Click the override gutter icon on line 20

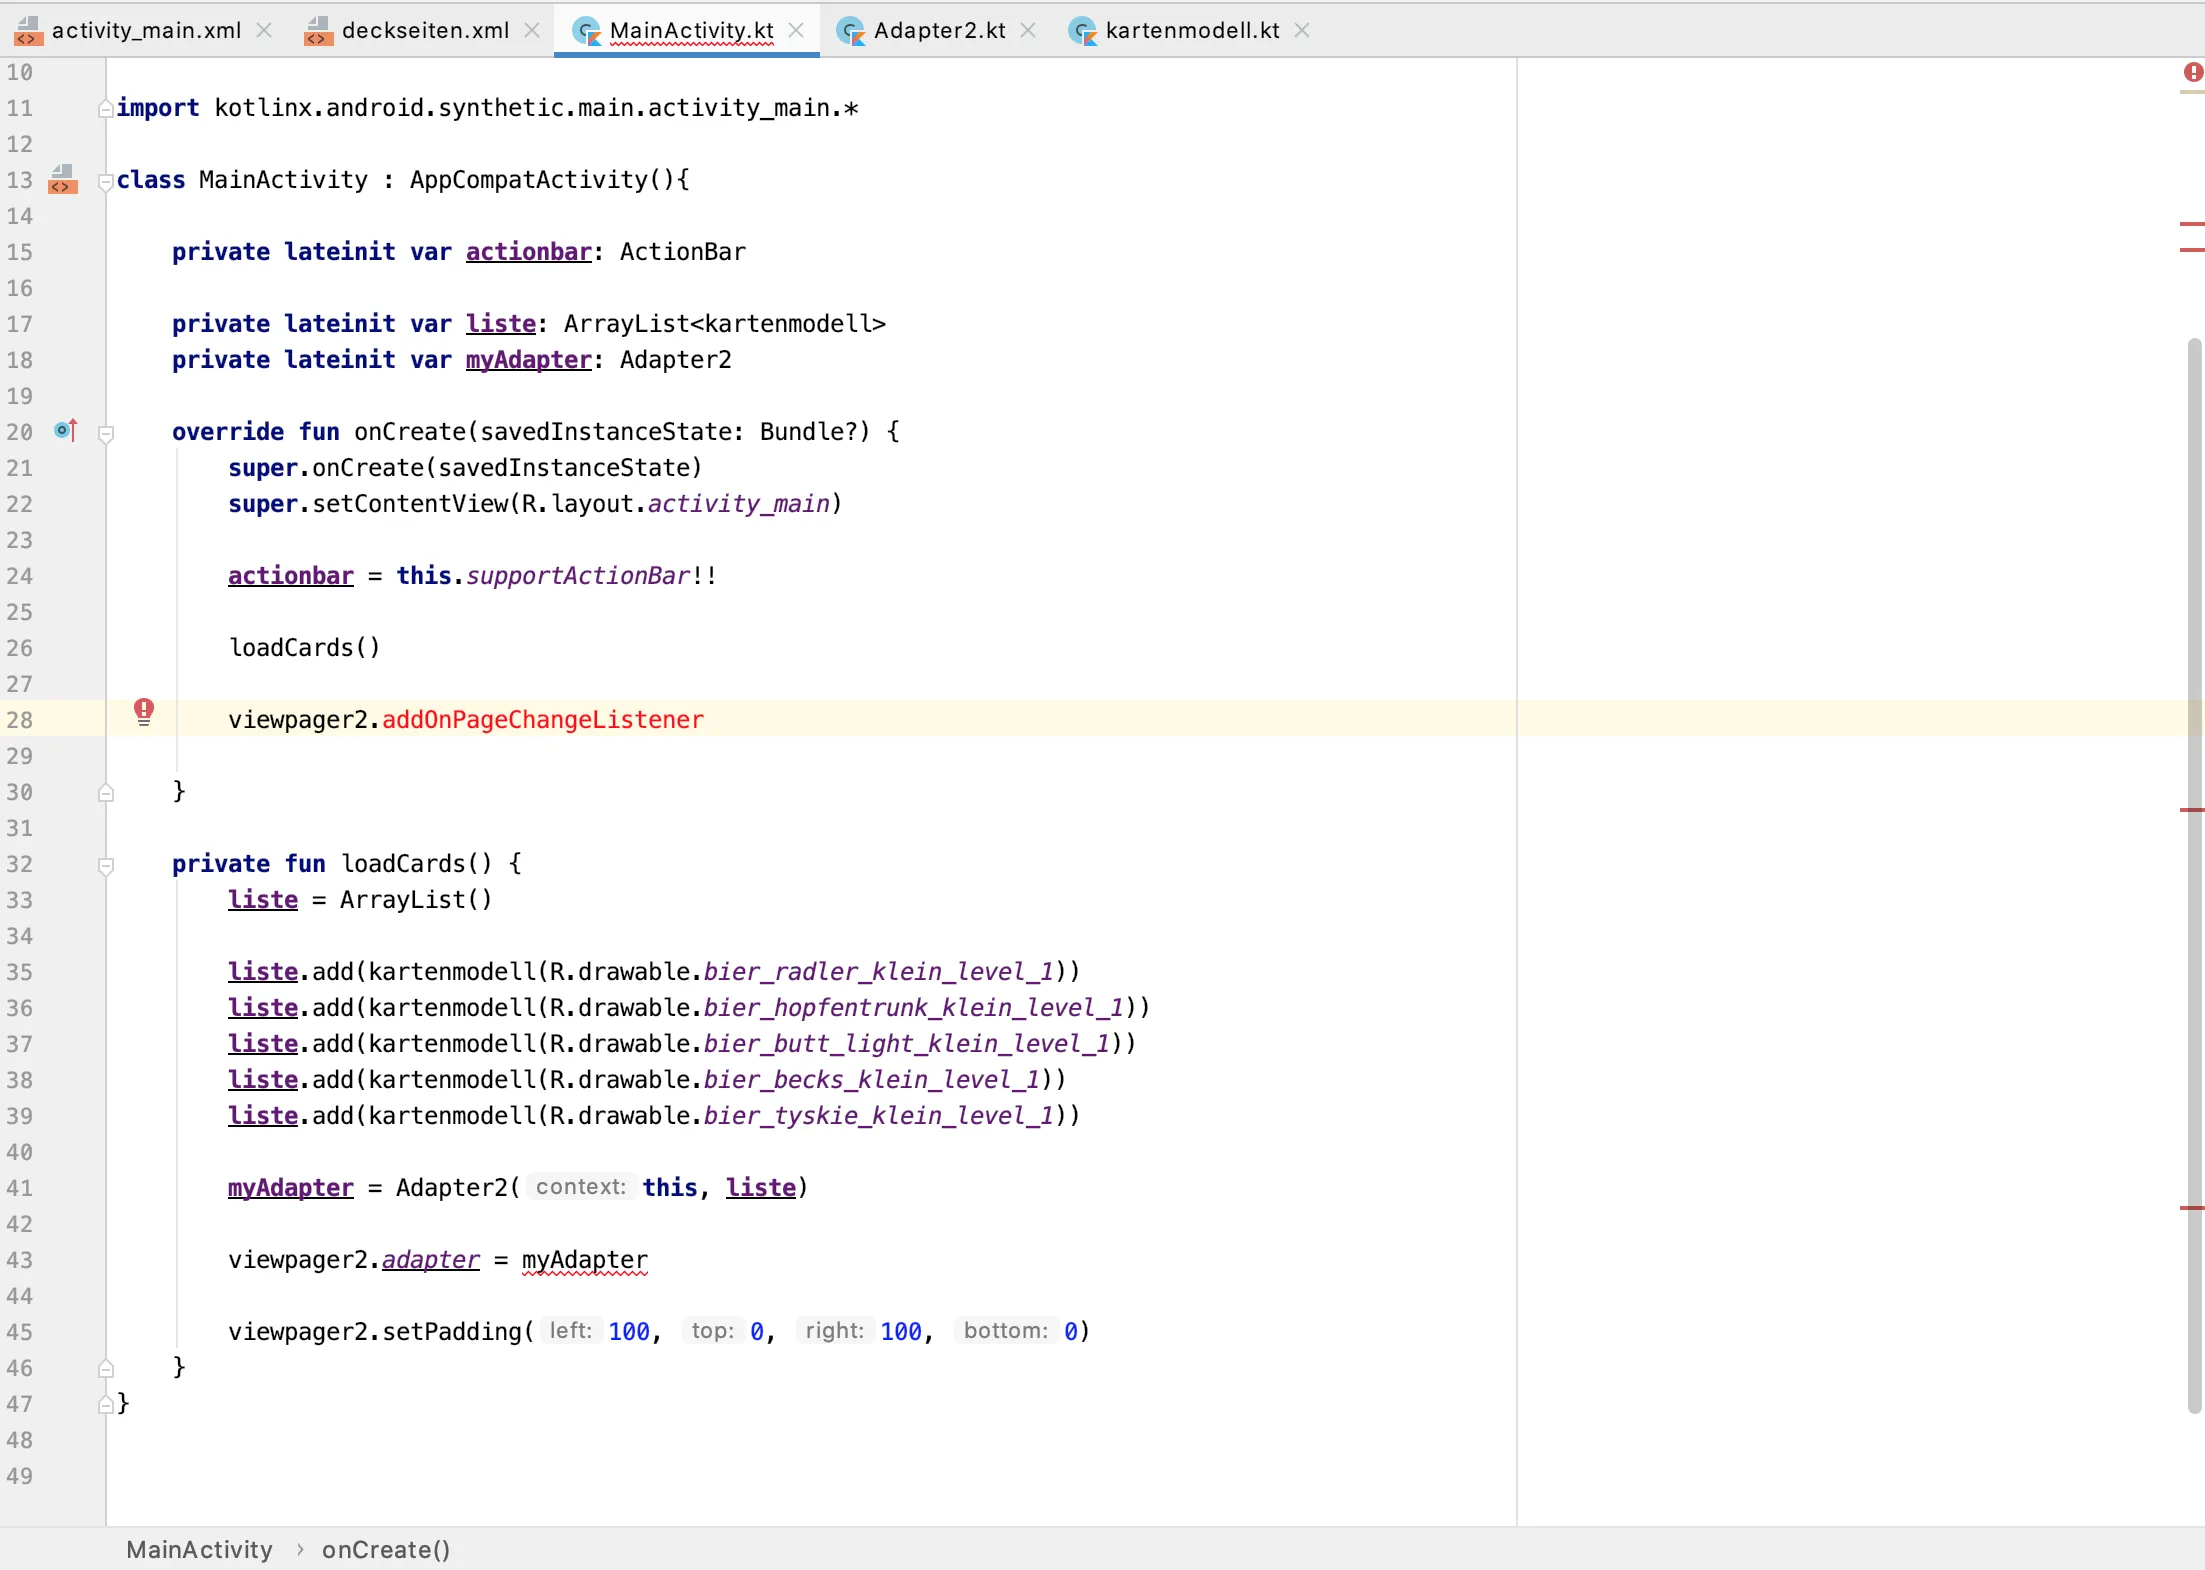(66, 431)
